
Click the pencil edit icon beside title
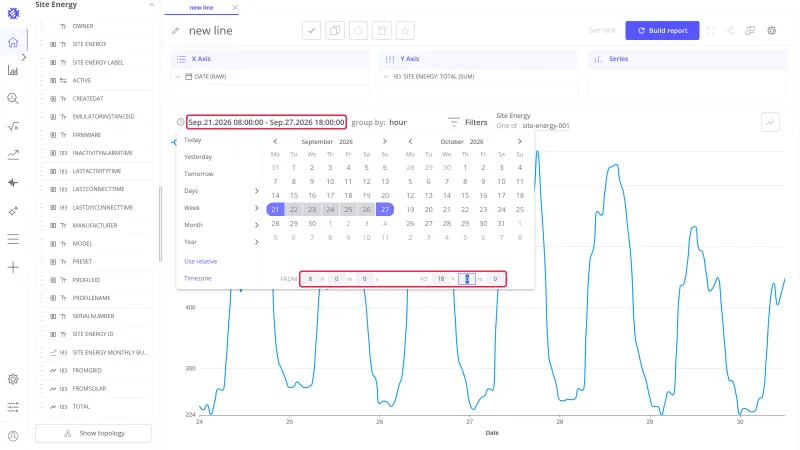click(x=176, y=31)
